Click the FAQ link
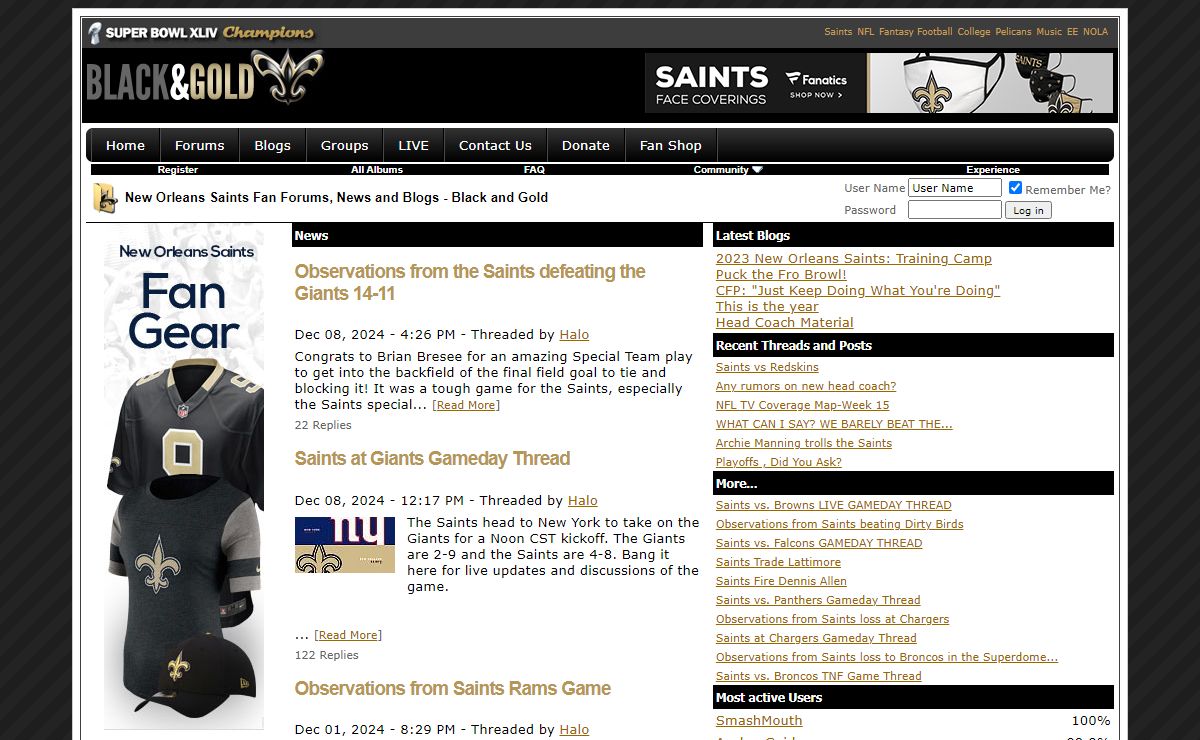The image size is (1200, 740). [534, 170]
